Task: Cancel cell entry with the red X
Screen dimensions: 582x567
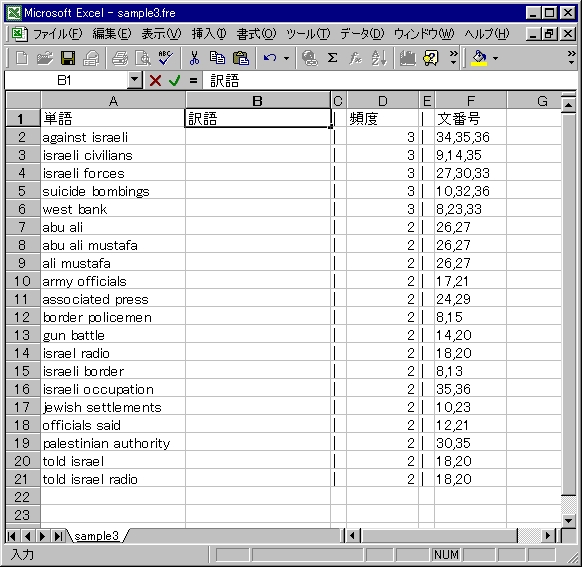Action: point(155,80)
